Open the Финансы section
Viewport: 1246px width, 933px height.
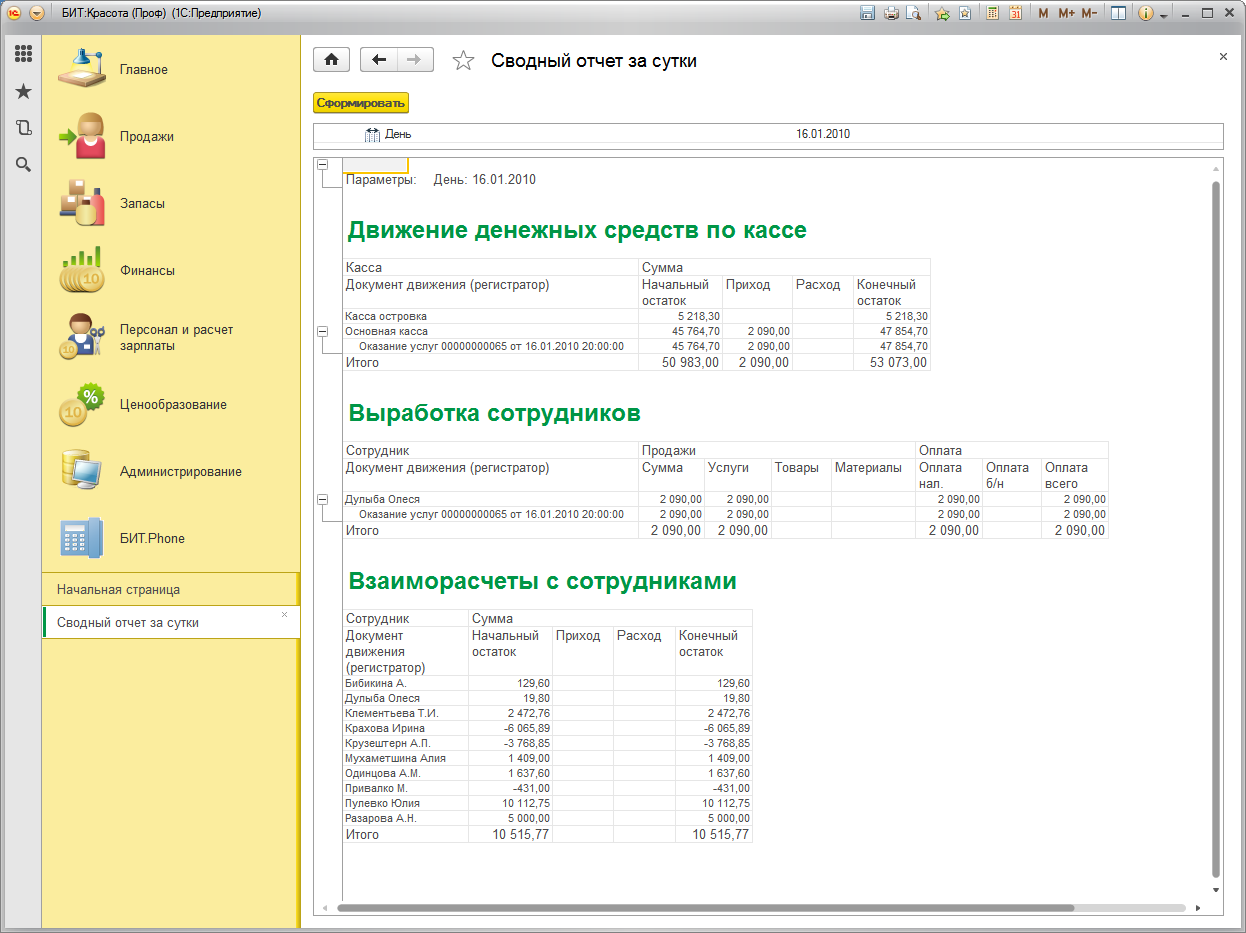[147, 270]
